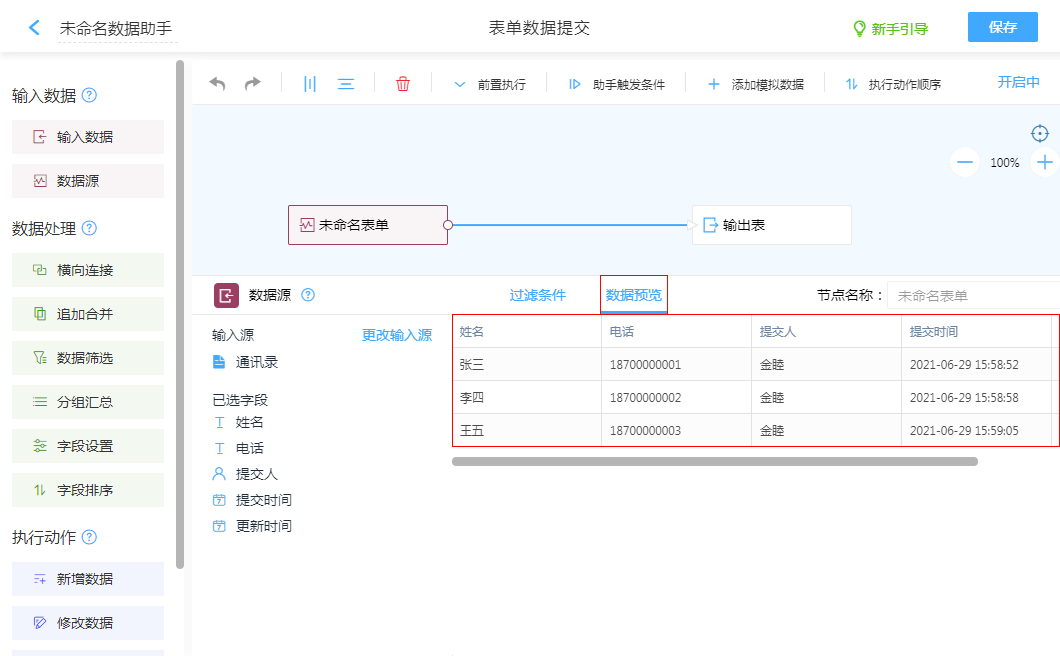
Task: Click the 更改输入源 link
Action: [397, 336]
